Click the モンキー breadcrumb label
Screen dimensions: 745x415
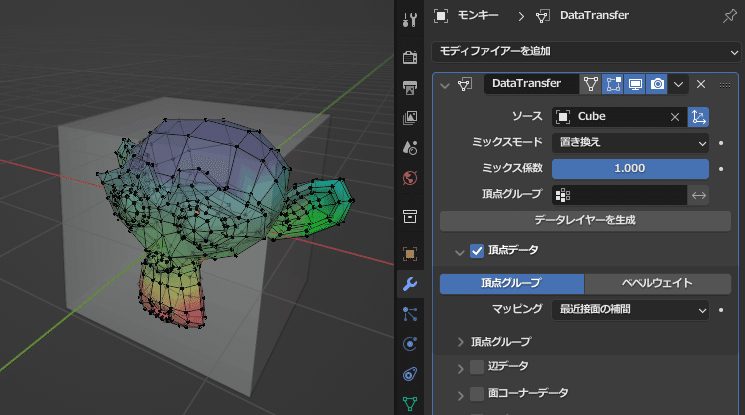tap(478, 15)
